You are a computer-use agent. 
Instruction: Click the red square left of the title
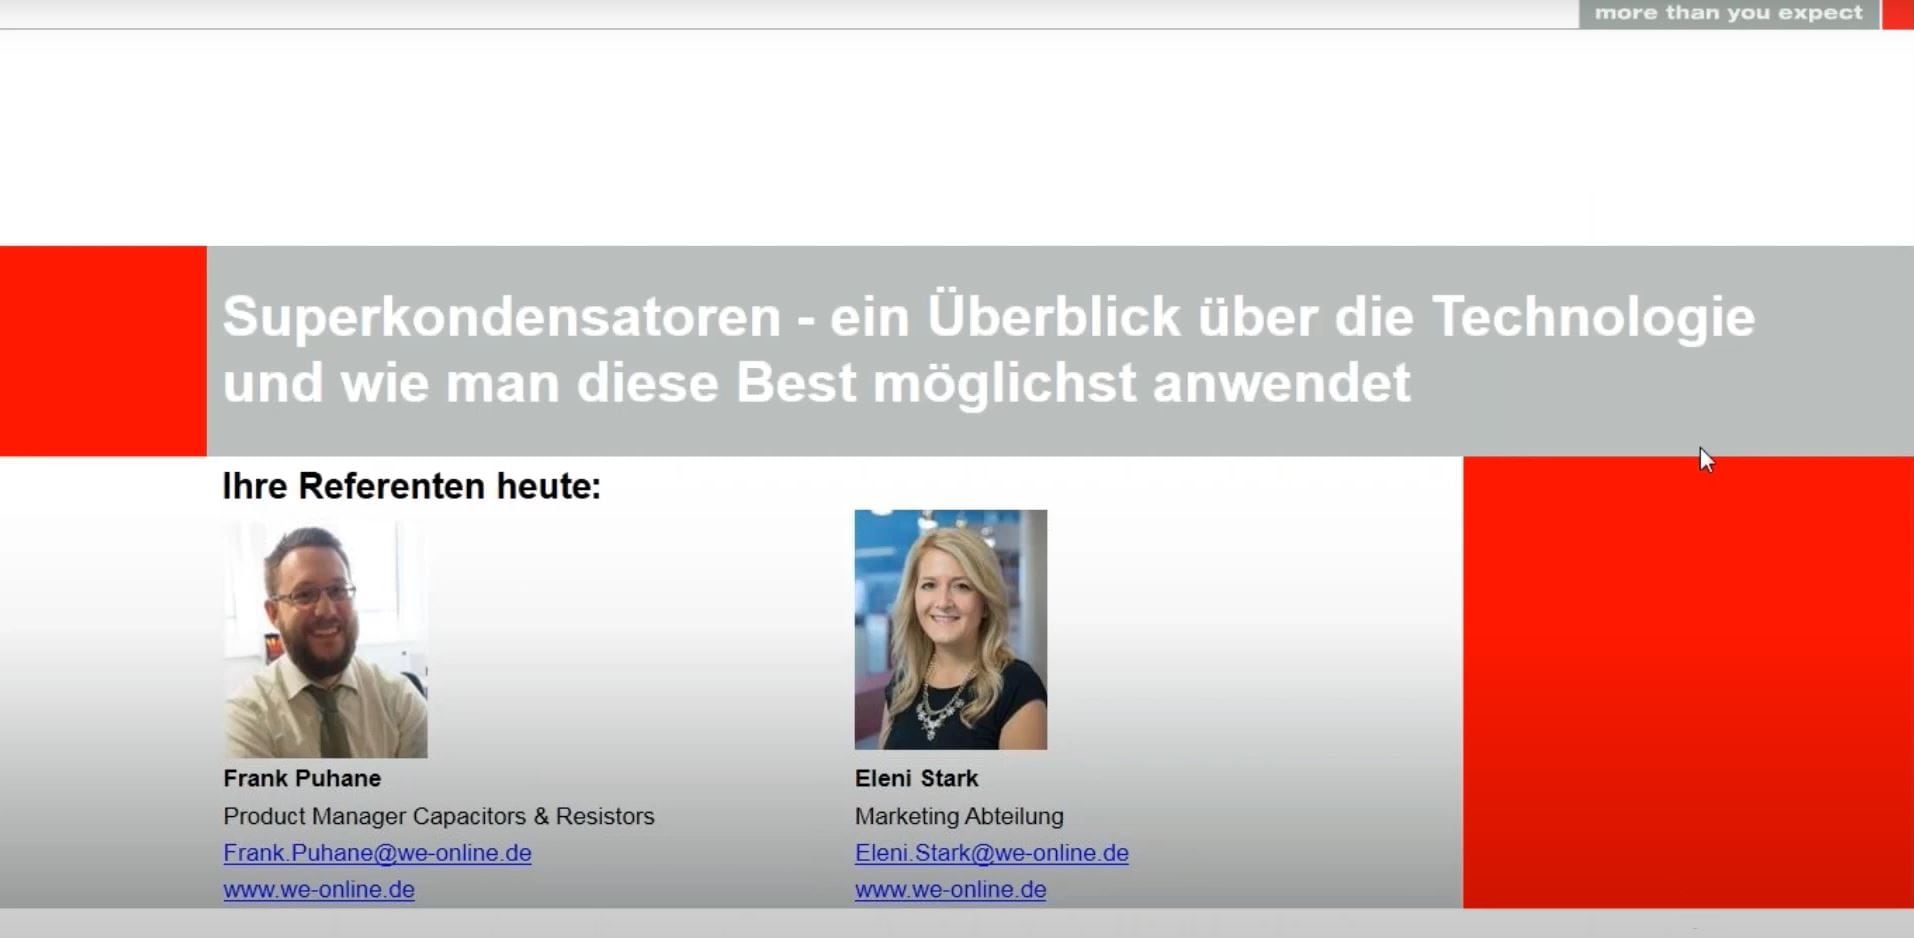103,350
